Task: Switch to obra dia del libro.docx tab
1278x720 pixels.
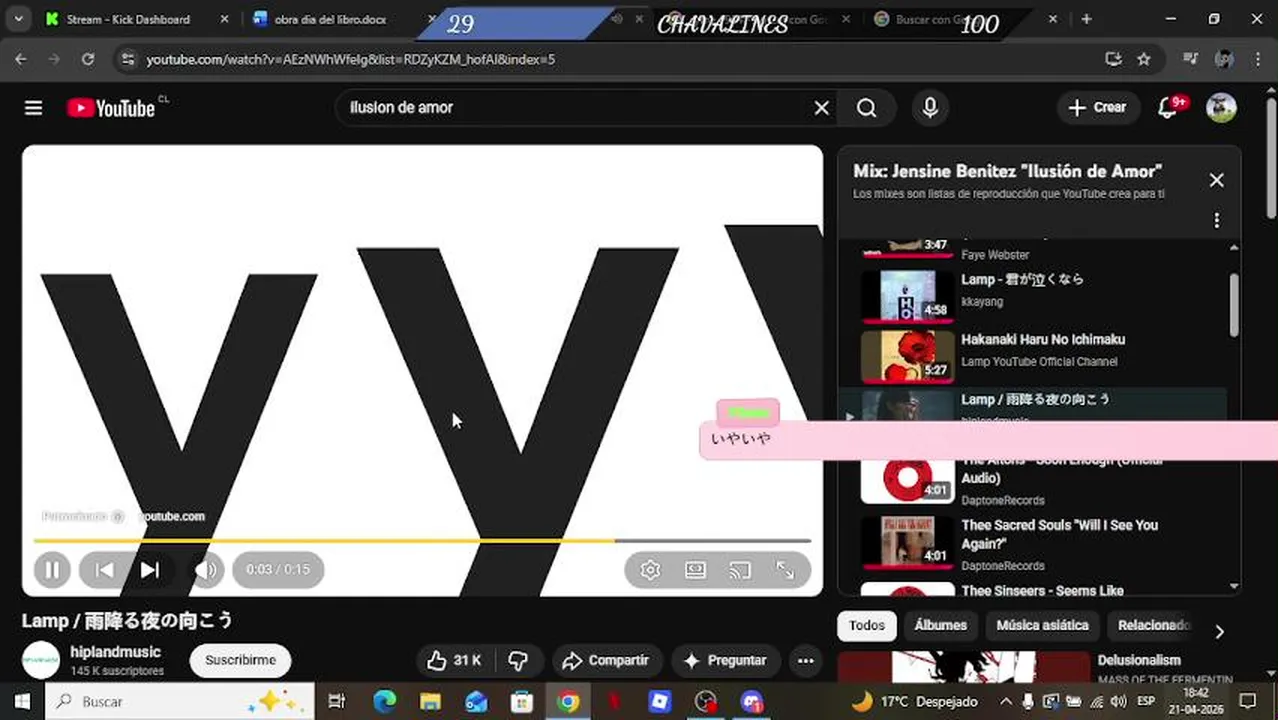Action: [330, 19]
